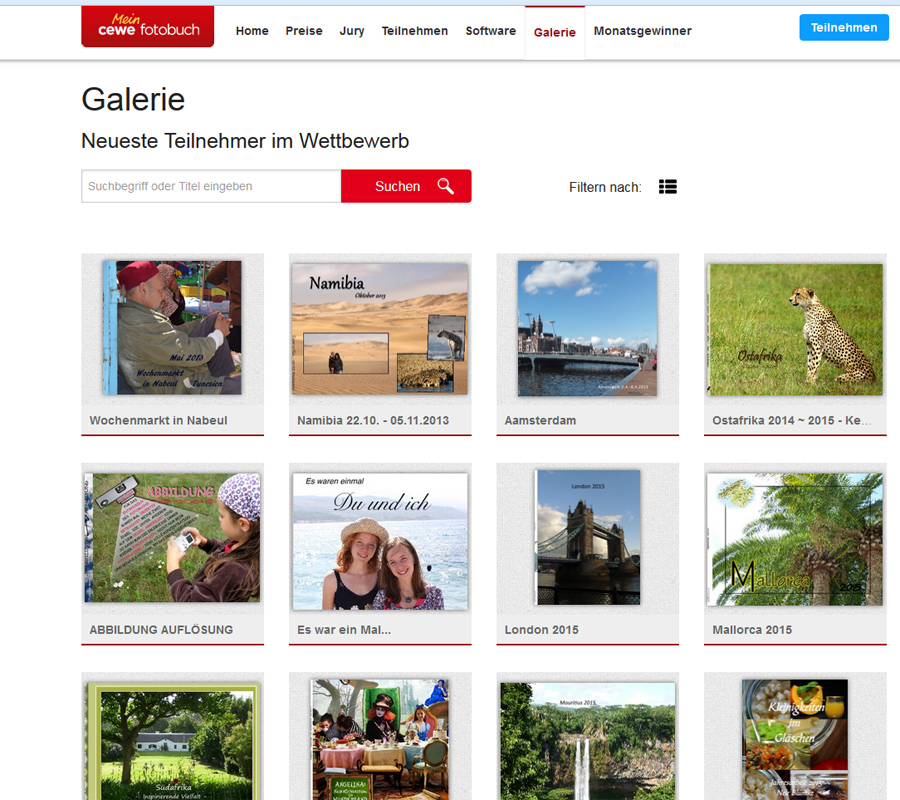The width and height of the screenshot is (900, 800).
Task: Click the London 2015 title link
Action: tap(541, 630)
